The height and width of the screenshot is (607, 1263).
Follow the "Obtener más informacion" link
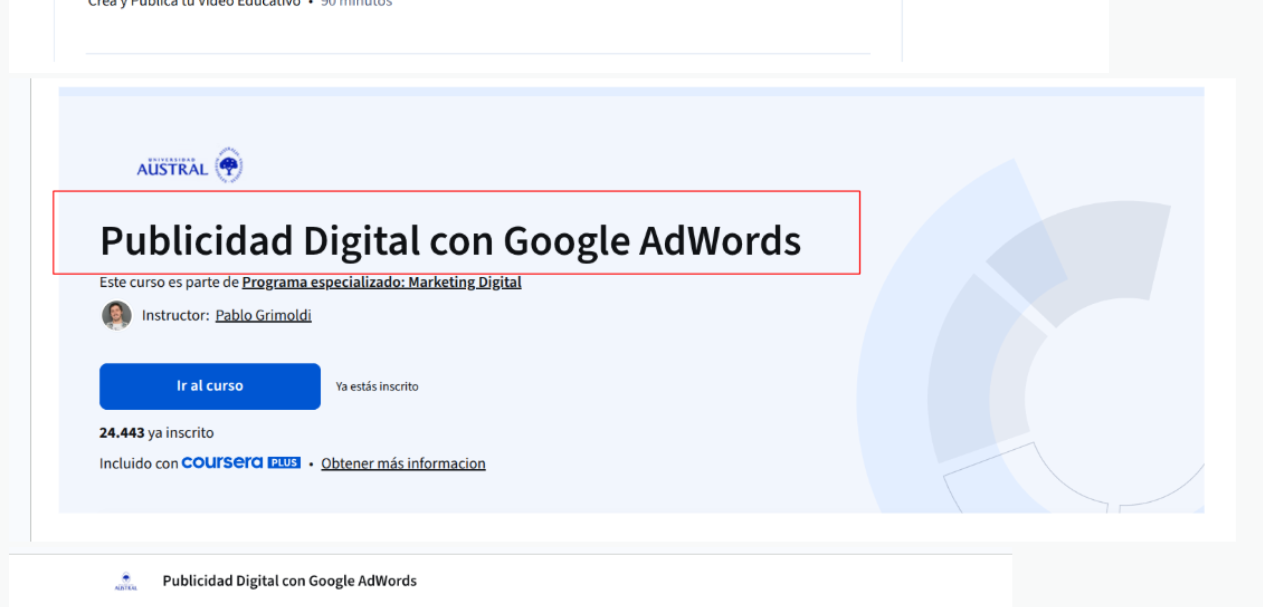click(403, 463)
